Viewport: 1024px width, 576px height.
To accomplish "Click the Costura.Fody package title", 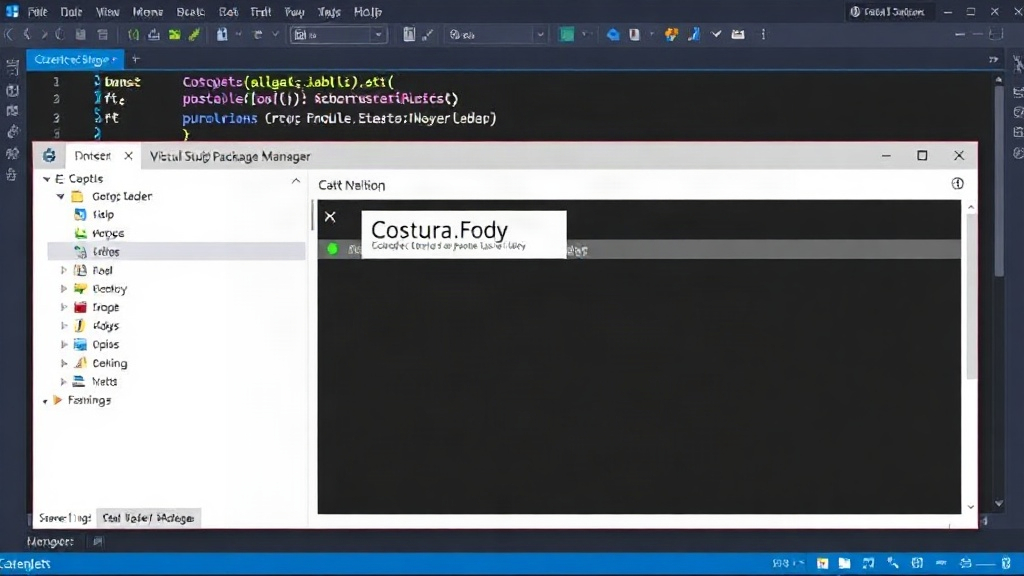I will 439,229.
